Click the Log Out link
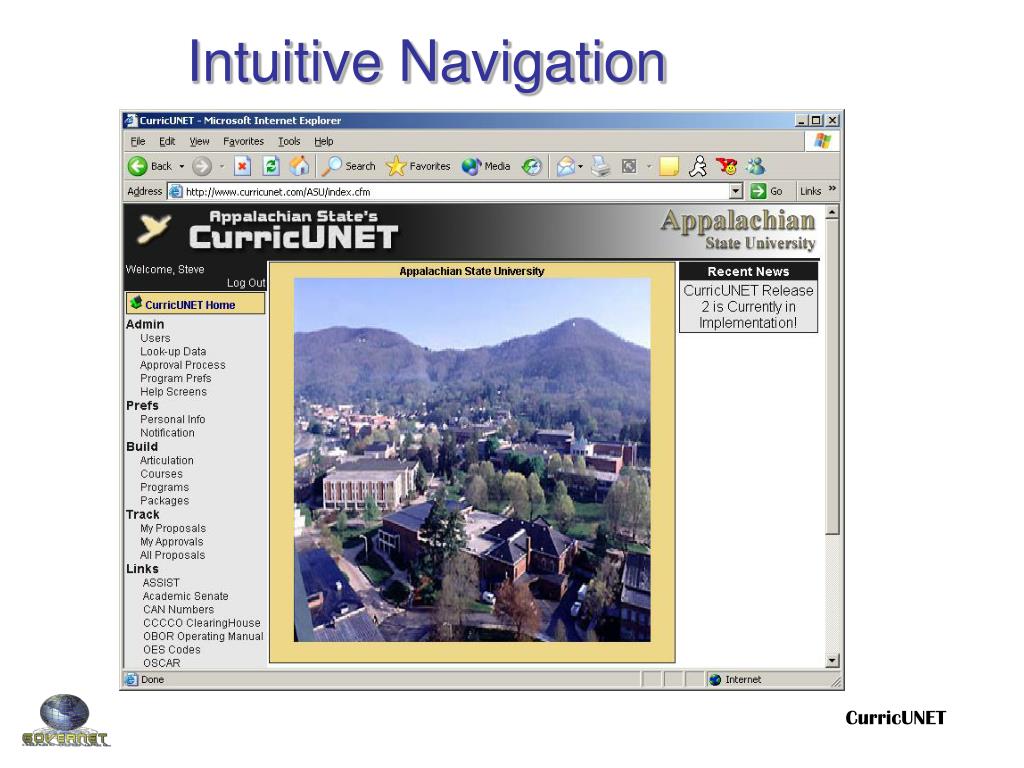The height and width of the screenshot is (768, 1024). [246, 283]
